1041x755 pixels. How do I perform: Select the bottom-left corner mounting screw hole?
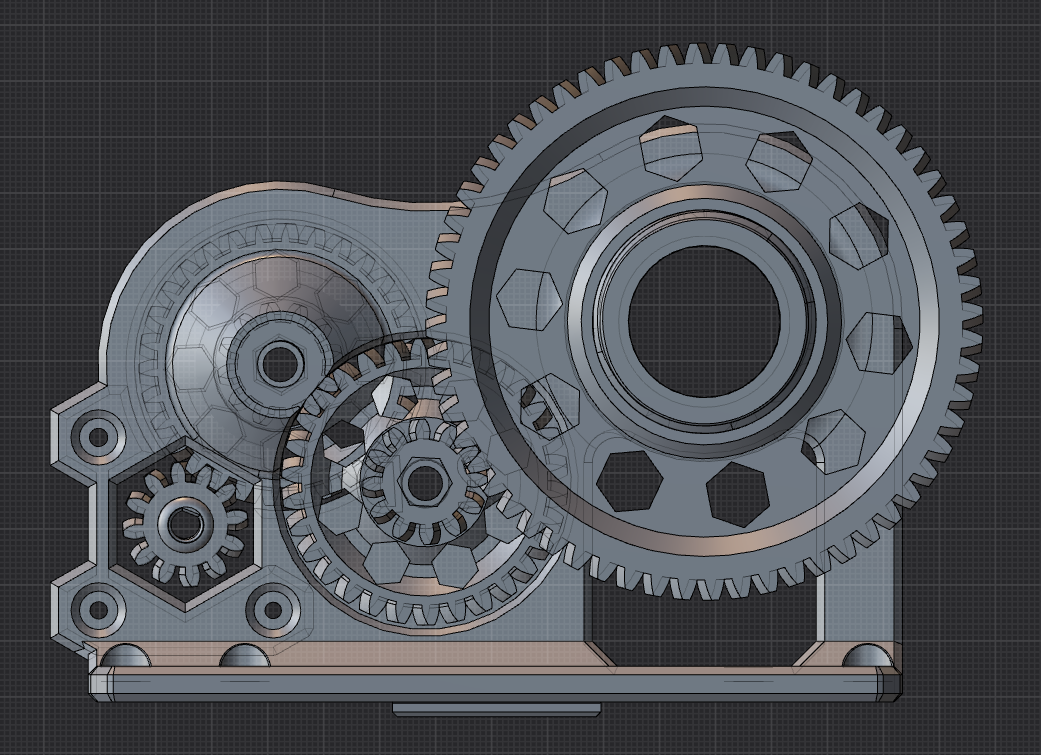tap(98, 610)
